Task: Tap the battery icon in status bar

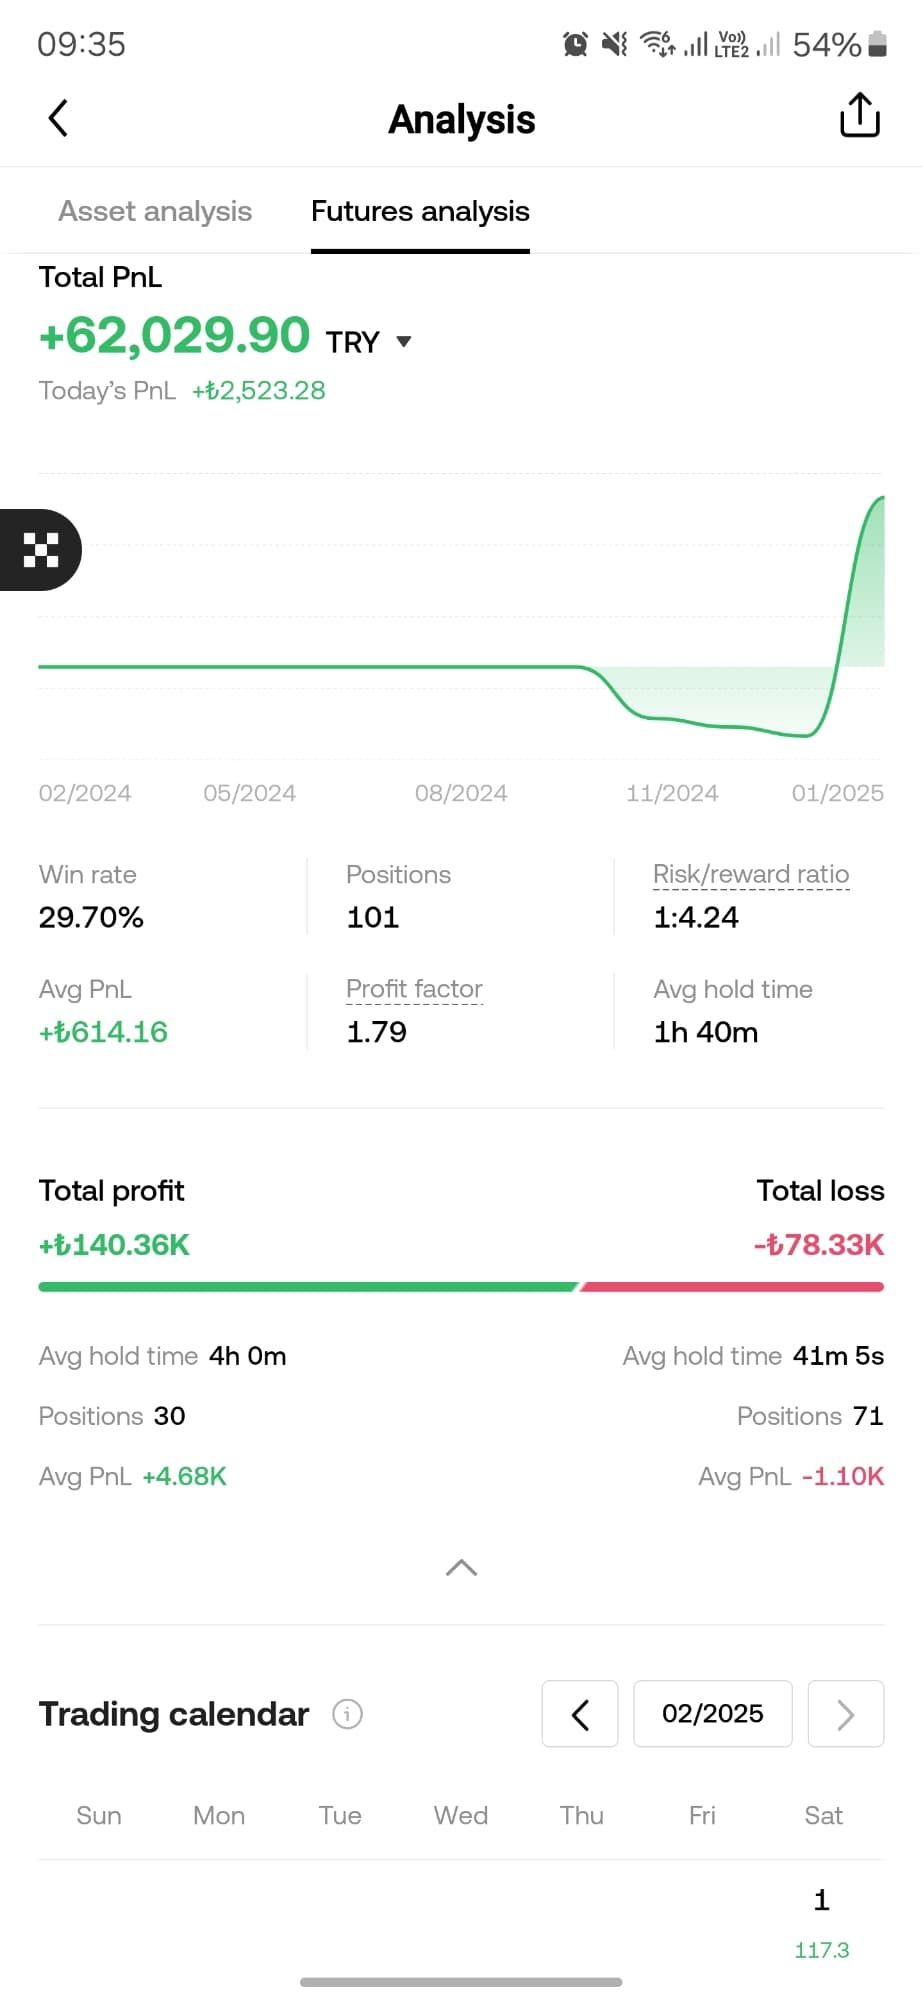Action: click(x=877, y=44)
